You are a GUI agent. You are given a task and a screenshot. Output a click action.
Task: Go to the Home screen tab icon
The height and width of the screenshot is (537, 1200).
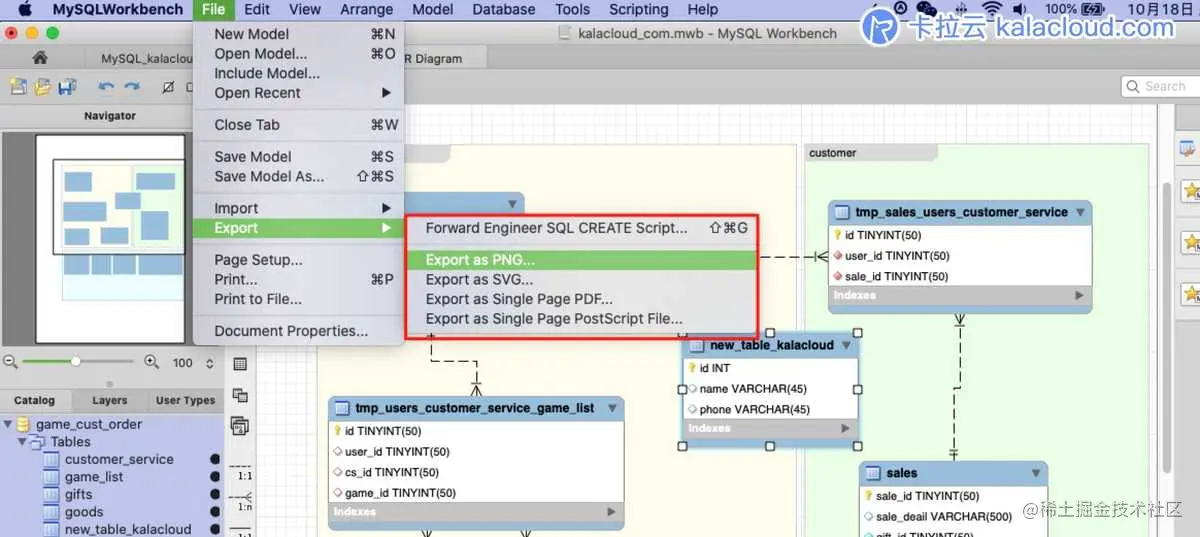click(40, 58)
